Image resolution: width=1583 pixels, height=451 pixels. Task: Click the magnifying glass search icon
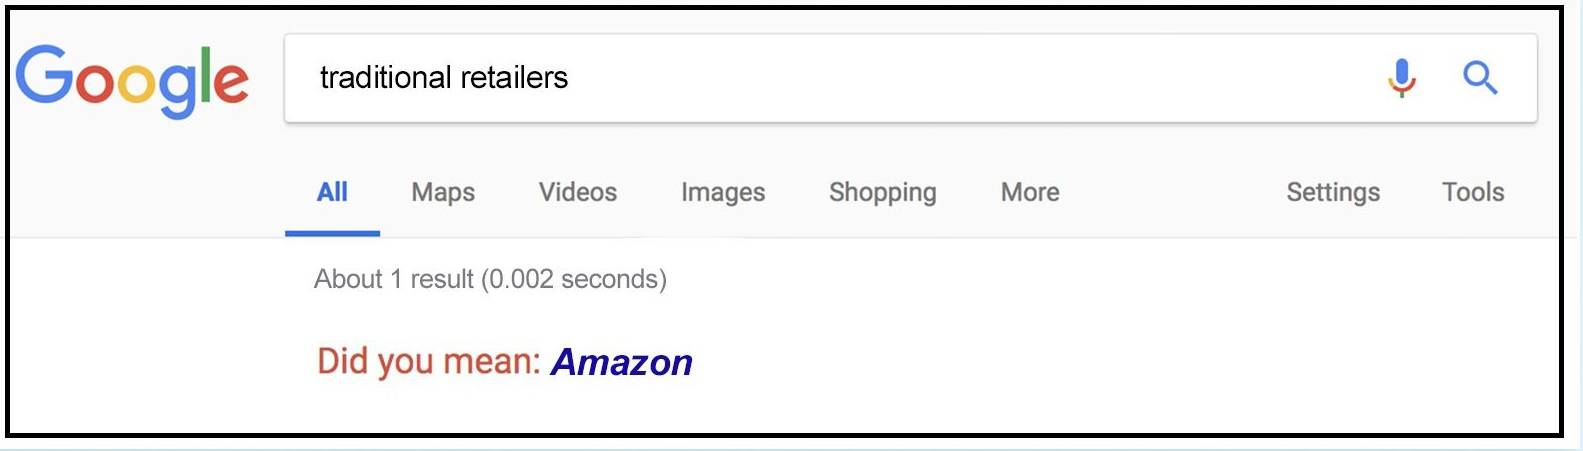click(1480, 77)
